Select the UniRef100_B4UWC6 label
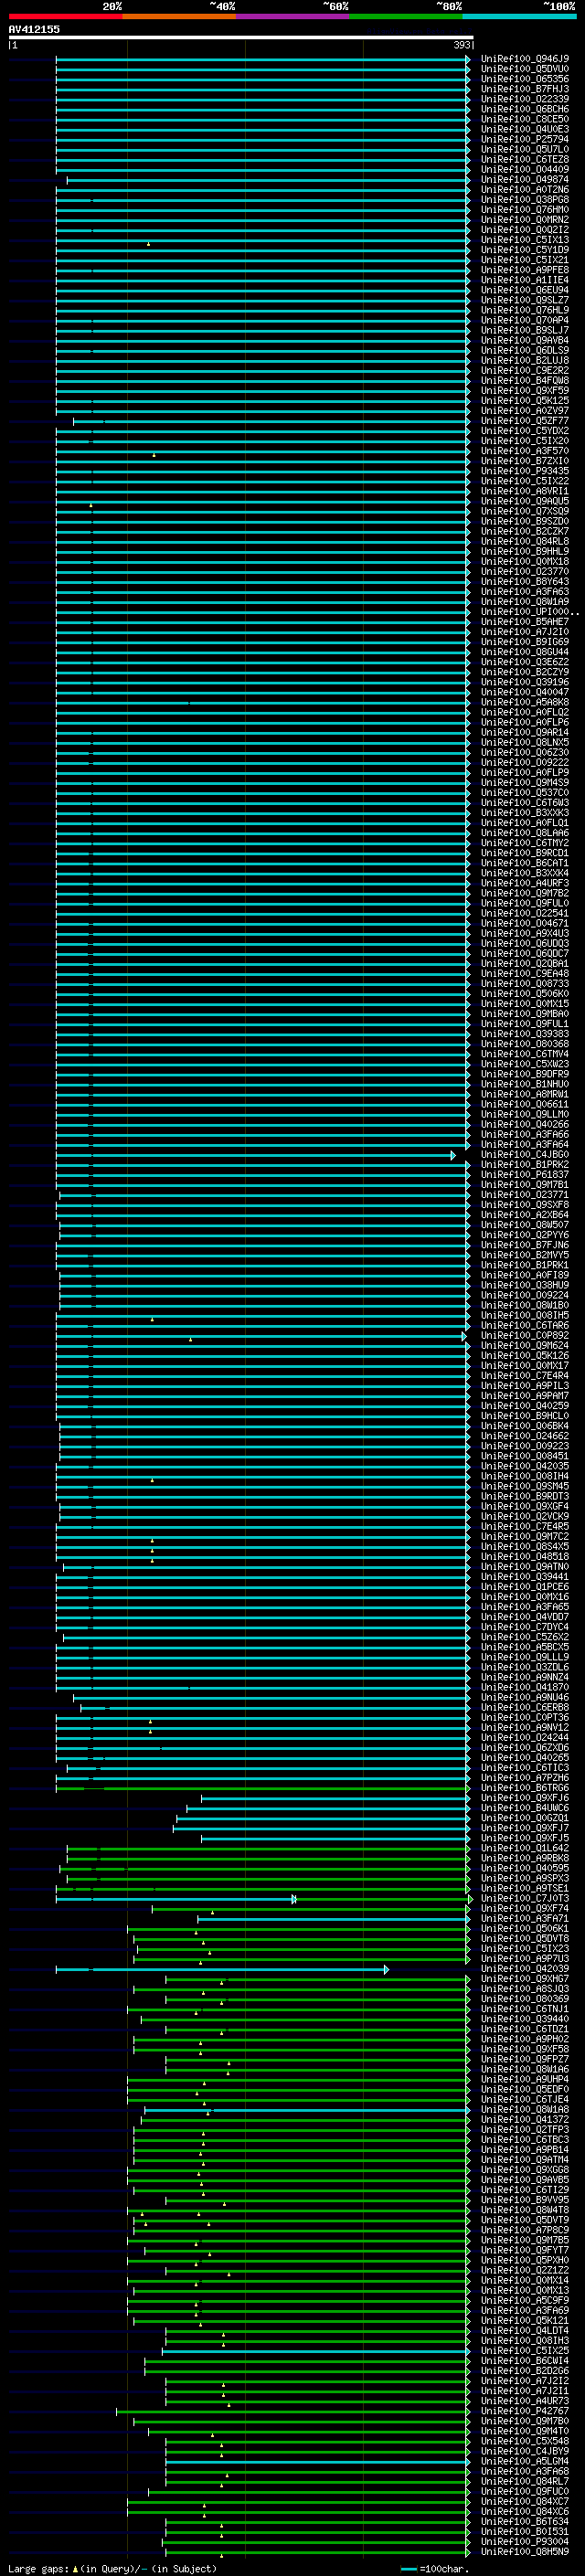Image resolution: width=585 pixels, height=2576 pixels. pyautogui.click(x=524, y=1808)
